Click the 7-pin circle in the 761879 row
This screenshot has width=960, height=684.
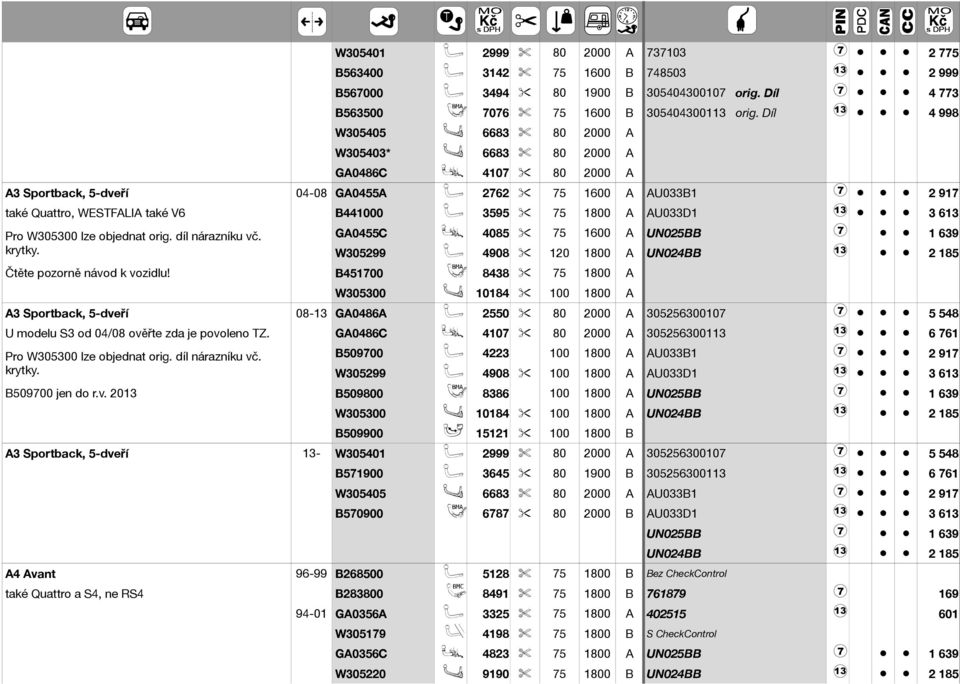tap(840, 592)
